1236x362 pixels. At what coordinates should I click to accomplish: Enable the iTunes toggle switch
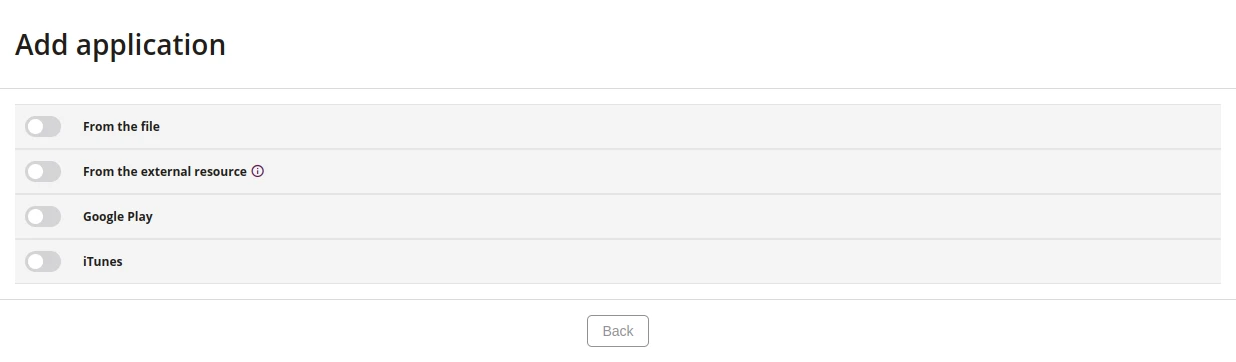[43, 261]
